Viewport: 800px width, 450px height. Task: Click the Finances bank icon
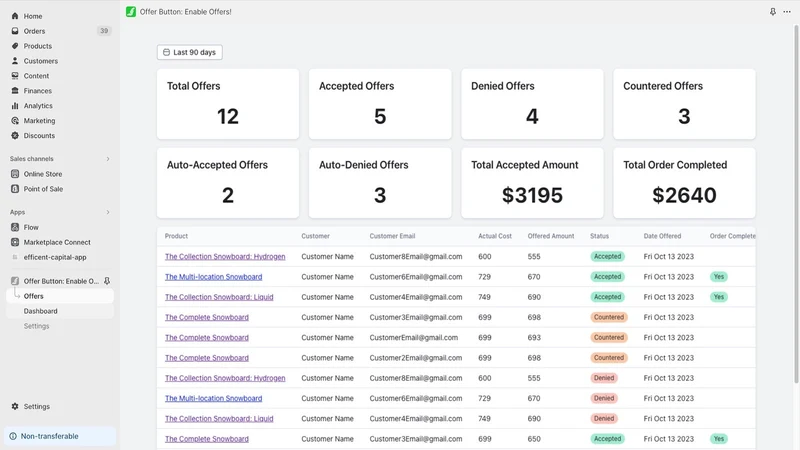(15, 91)
